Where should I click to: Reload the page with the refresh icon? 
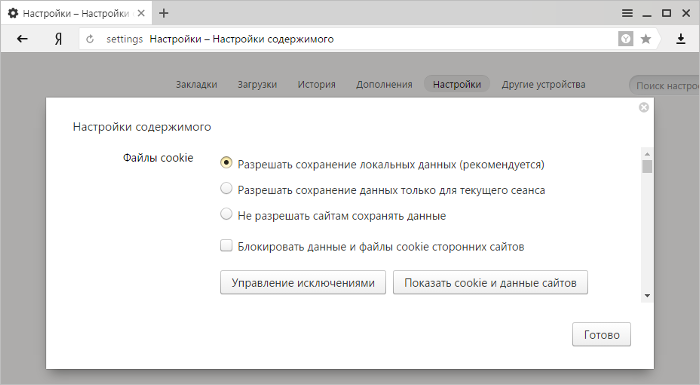pos(90,39)
